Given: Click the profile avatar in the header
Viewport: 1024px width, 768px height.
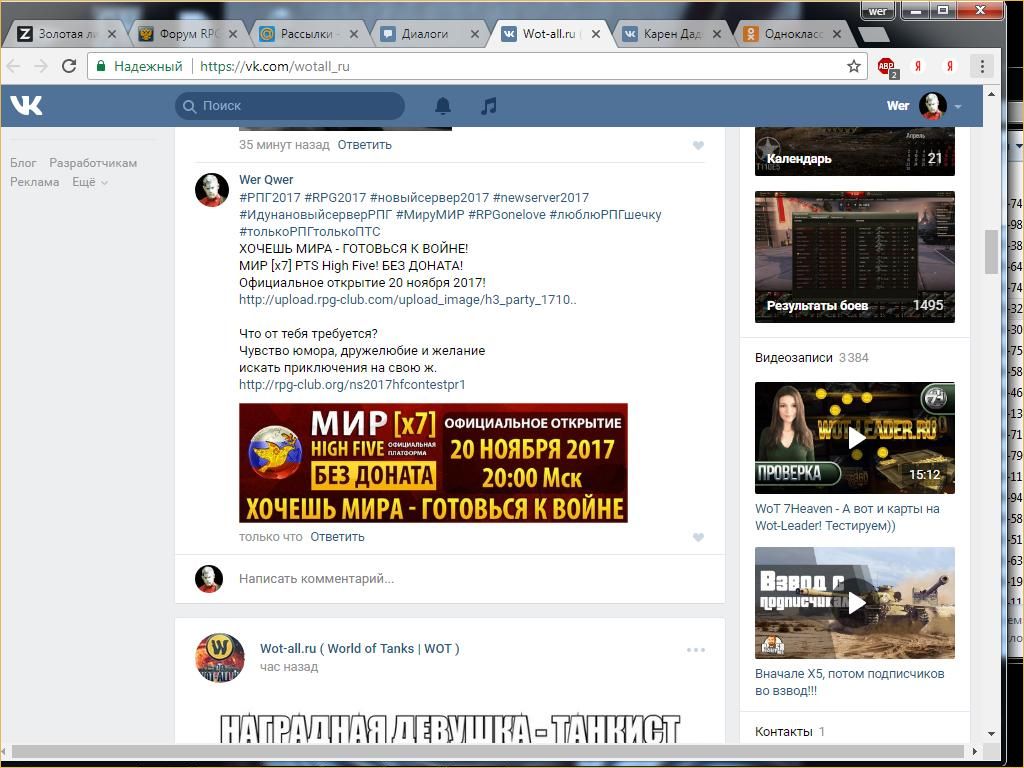Looking at the screenshot, I should 933,106.
